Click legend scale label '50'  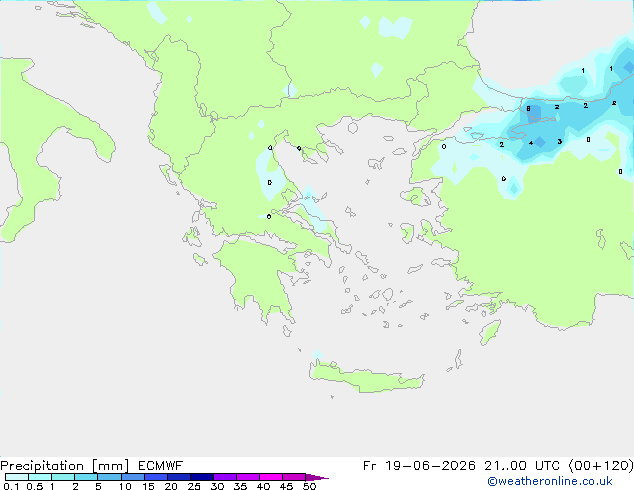coord(309,486)
